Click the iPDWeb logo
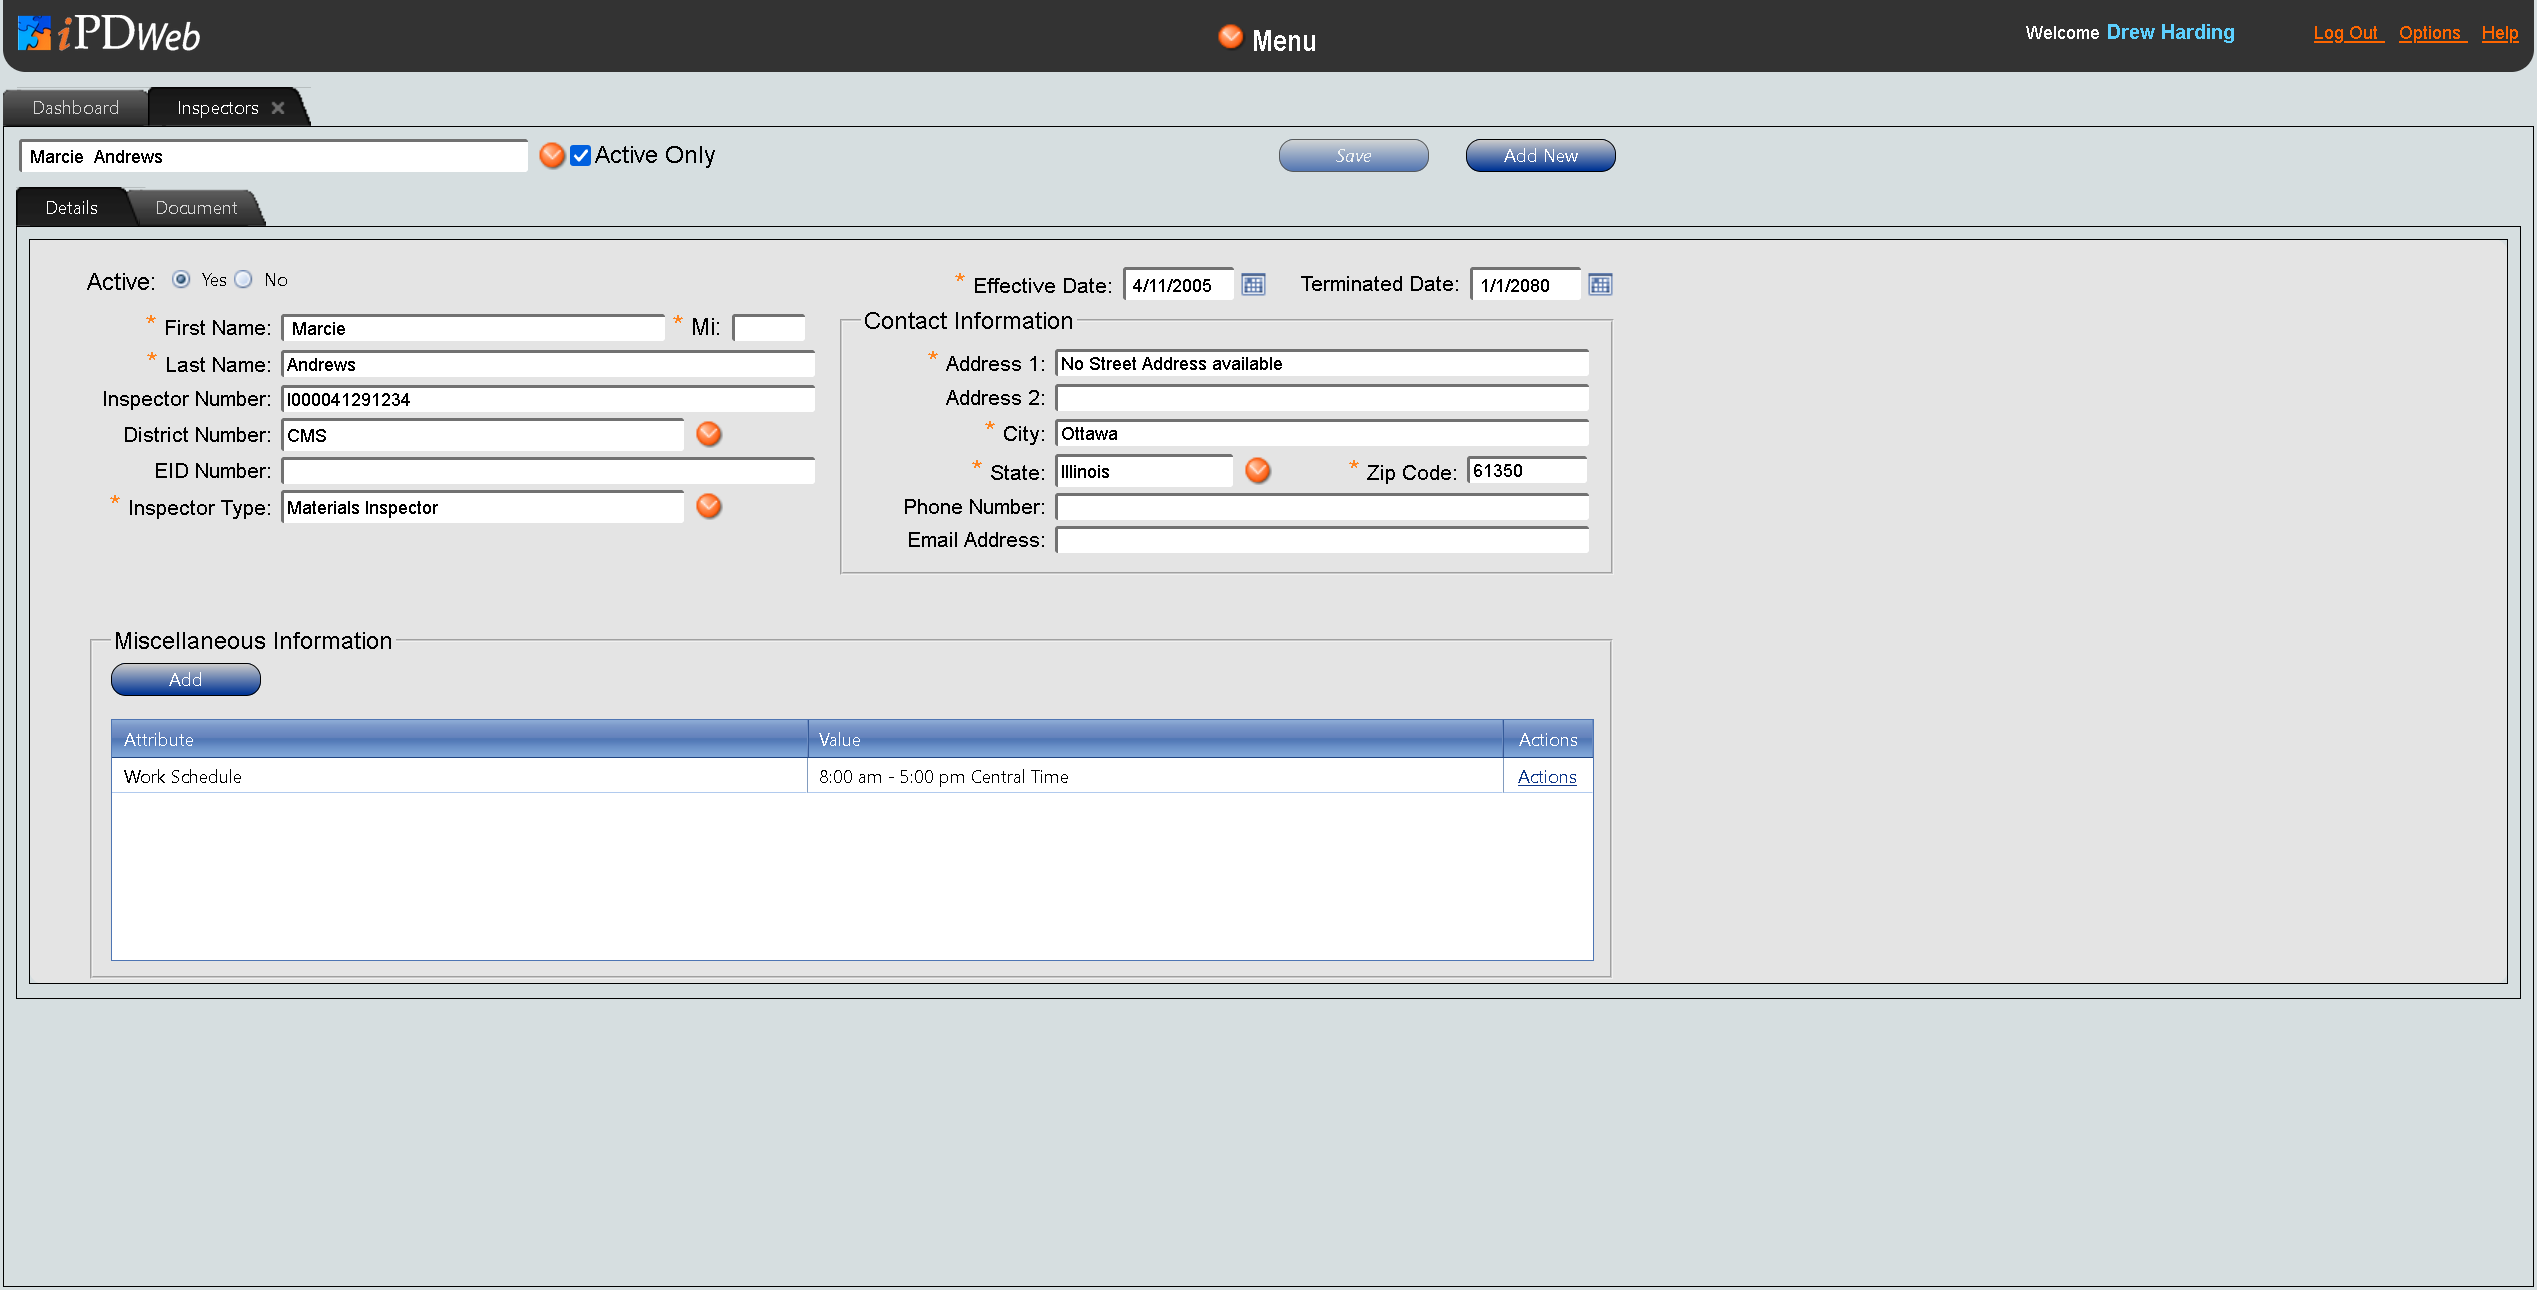 (110, 35)
